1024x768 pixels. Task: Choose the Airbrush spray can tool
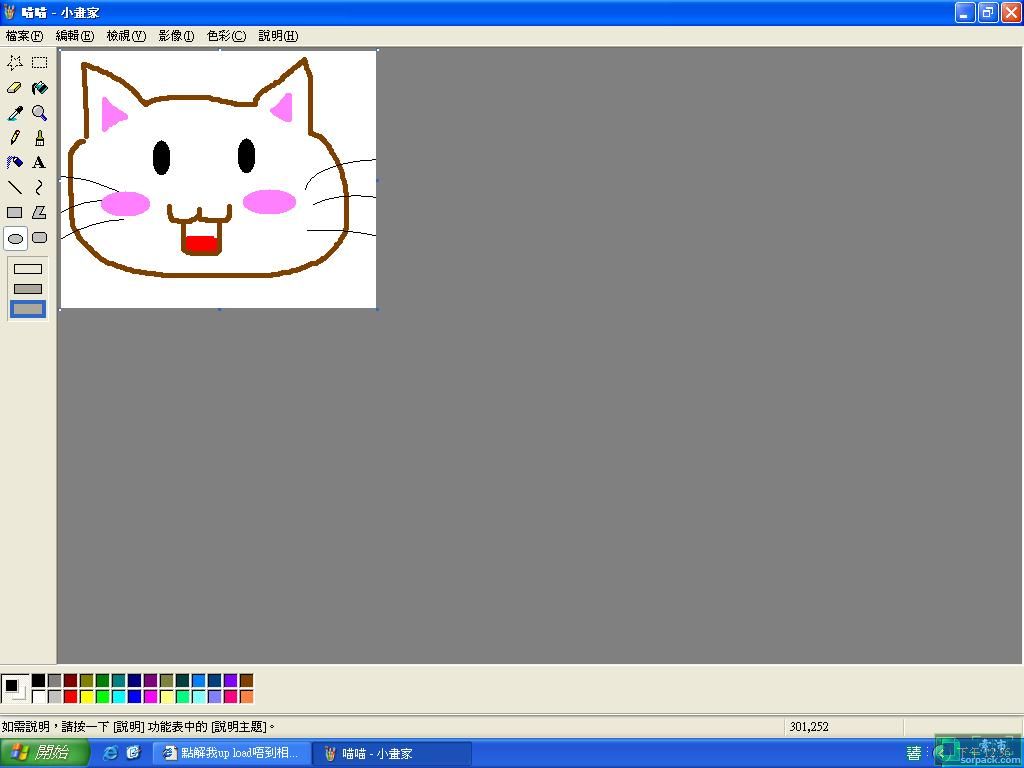[15, 162]
